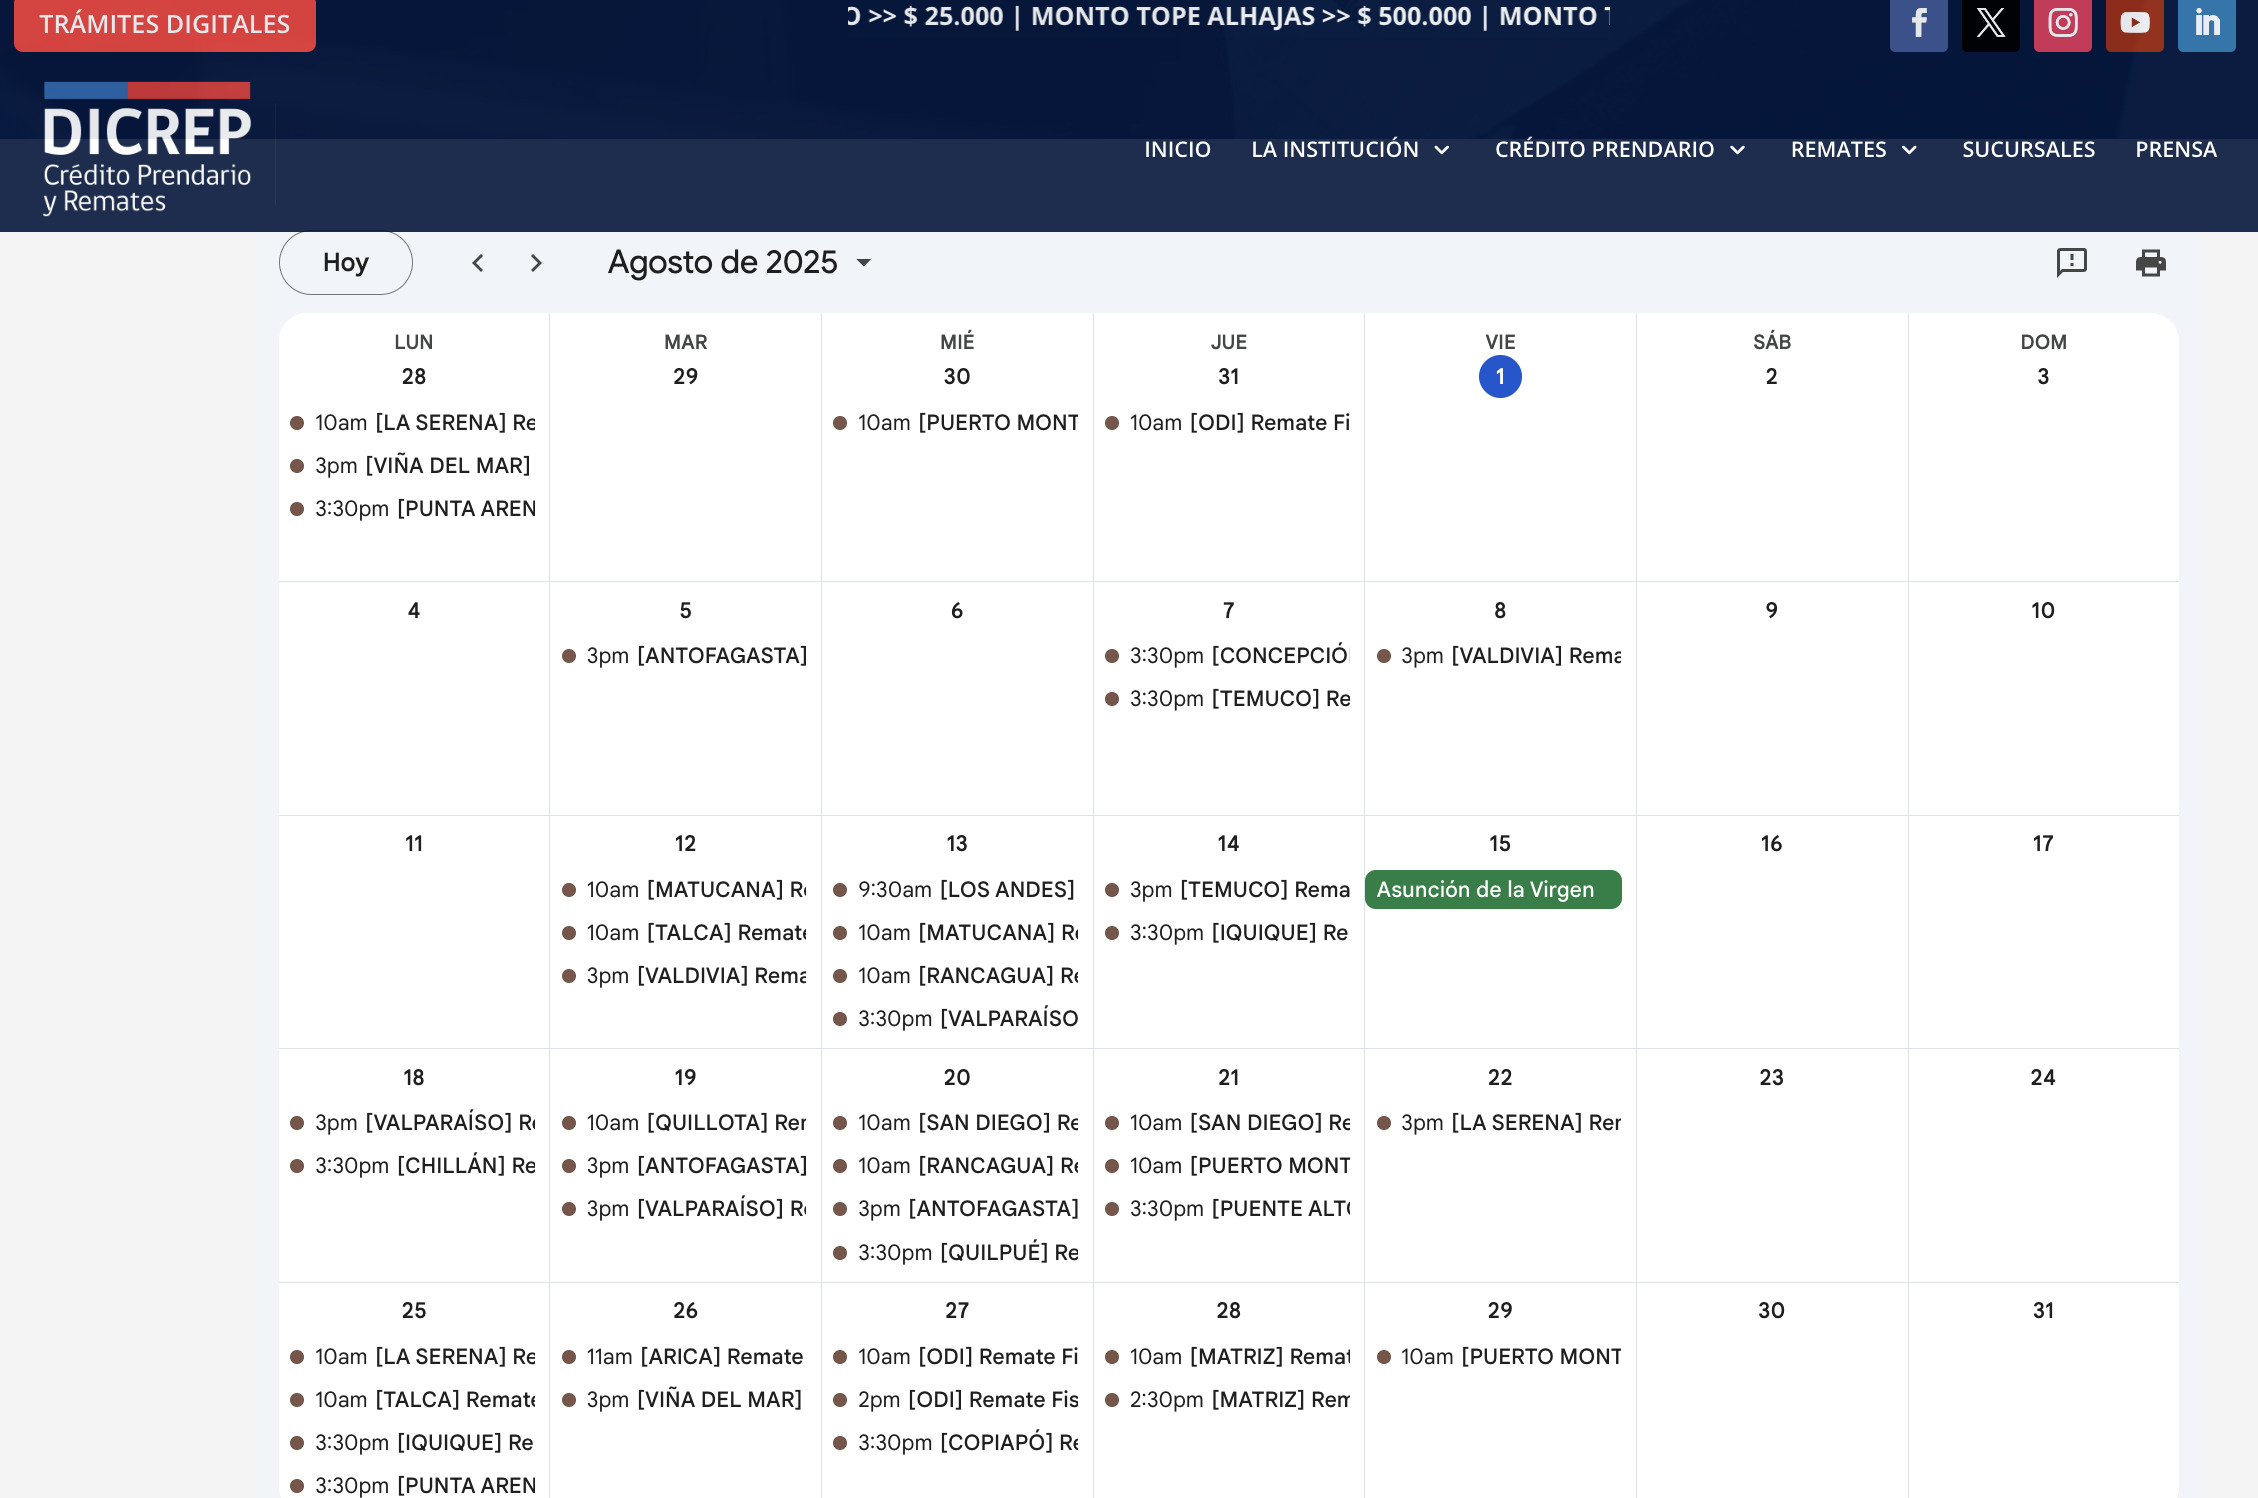Open the Prensa menu item
Image resolution: width=2258 pixels, height=1498 pixels.
(x=2175, y=150)
